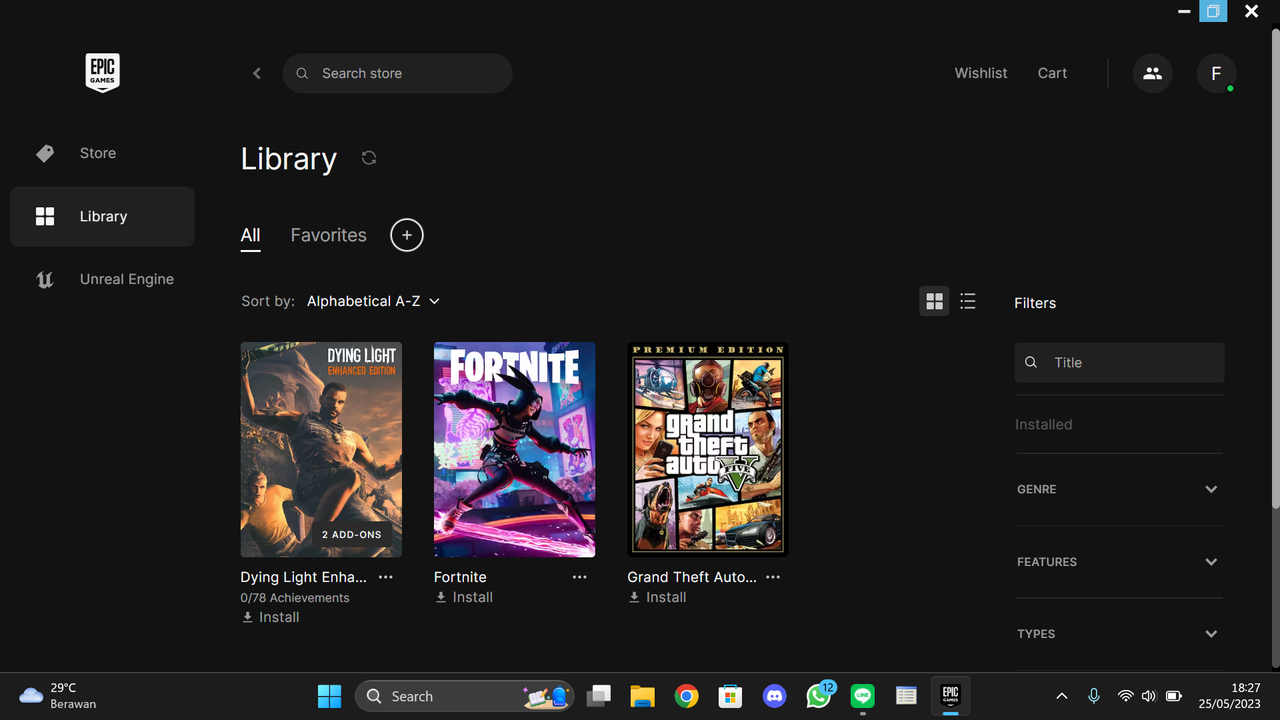Click the Epic Games logo
This screenshot has height=720, width=1280.
point(102,73)
